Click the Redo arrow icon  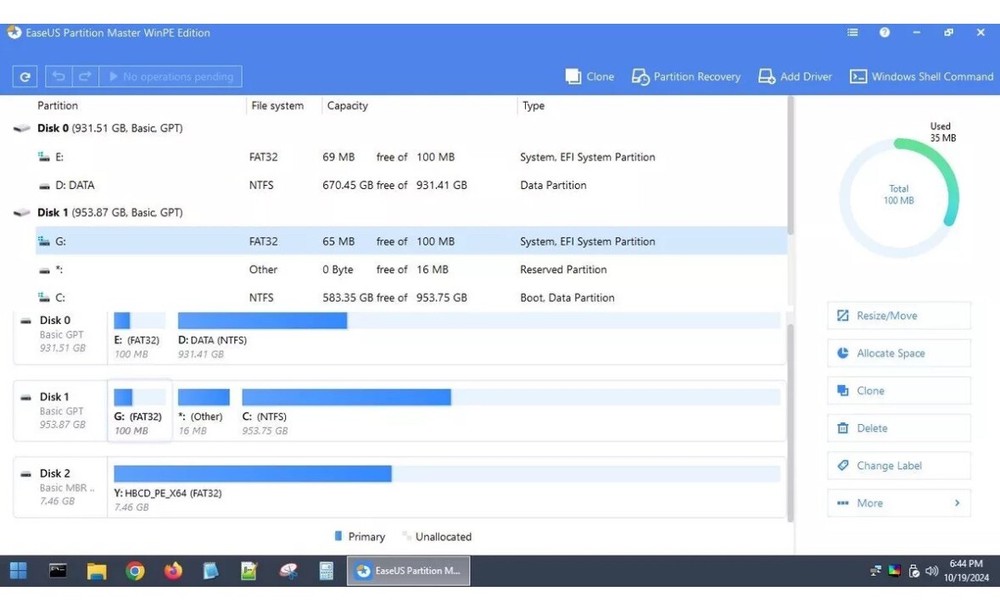pyautogui.click(x=85, y=76)
